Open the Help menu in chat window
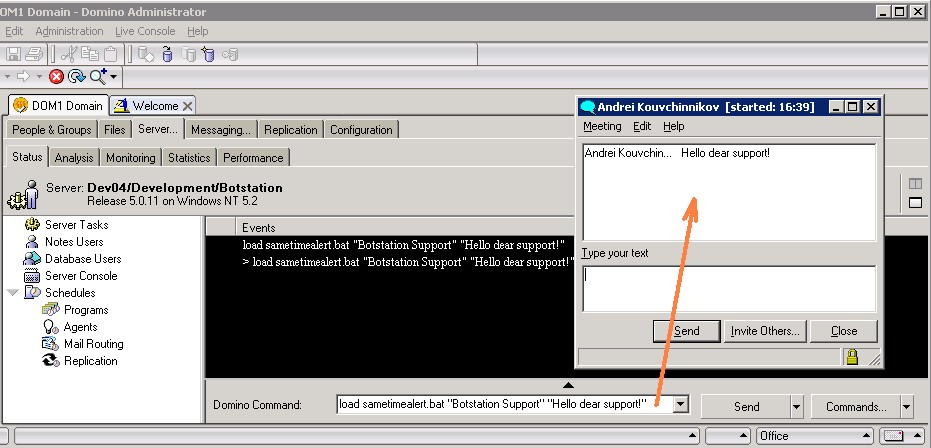Viewport: 931px width, 448px height. pyautogui.click(x=674, y=126)
